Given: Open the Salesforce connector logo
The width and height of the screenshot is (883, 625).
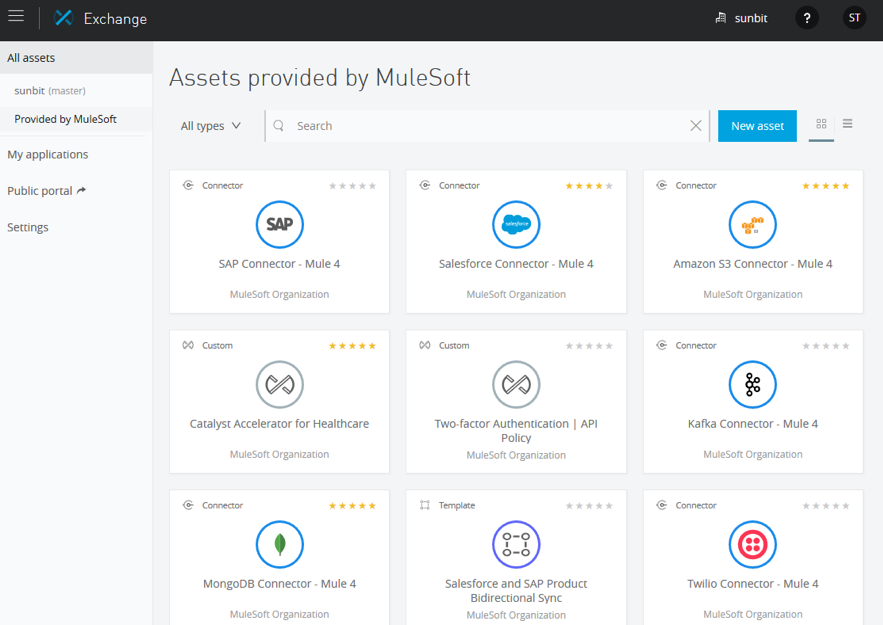Looking at the screenshot, I should (x=516, y=225).
